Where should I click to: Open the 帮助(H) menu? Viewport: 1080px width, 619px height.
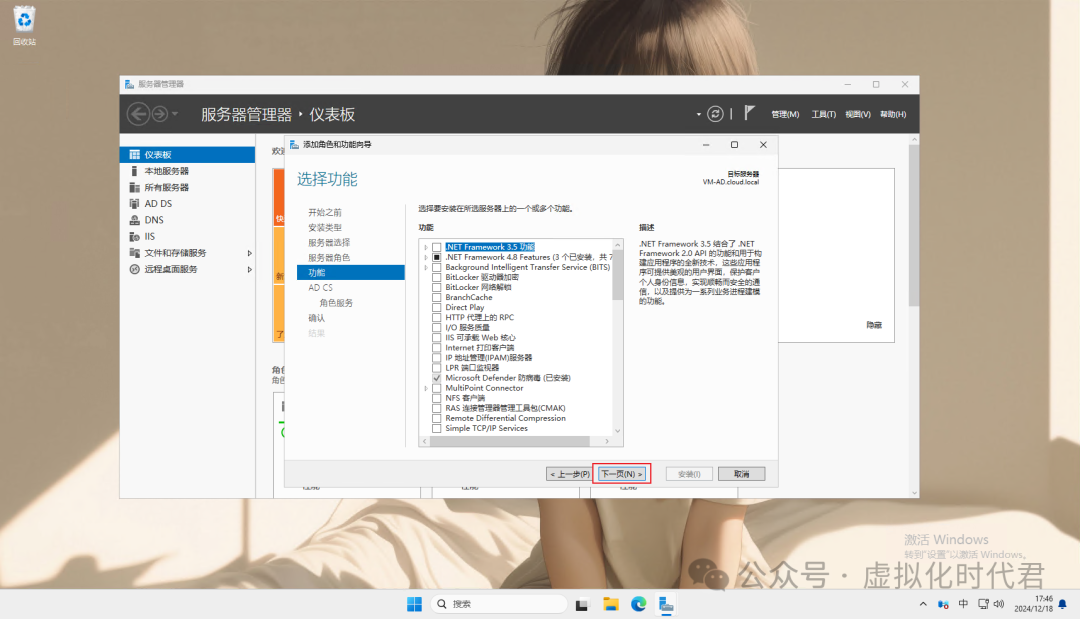point(893,114)
